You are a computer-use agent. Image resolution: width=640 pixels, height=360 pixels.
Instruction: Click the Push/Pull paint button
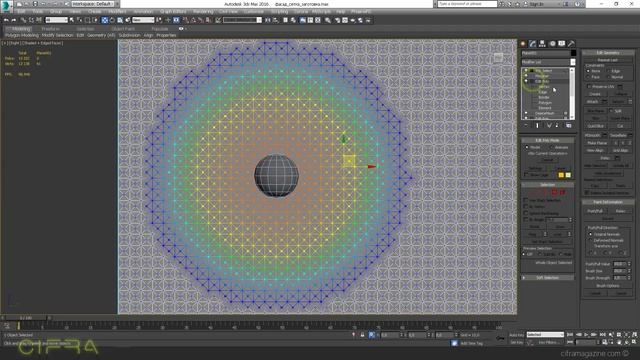[x=595, y=211]
